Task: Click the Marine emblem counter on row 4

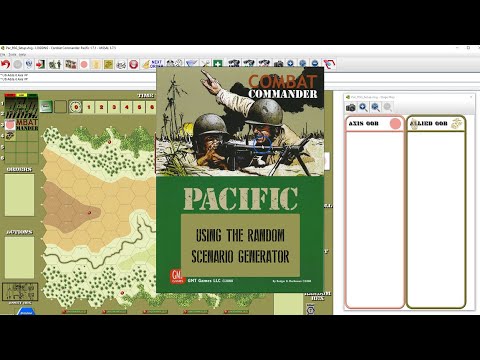Action: pyautogui.click(x=10, y=136)
